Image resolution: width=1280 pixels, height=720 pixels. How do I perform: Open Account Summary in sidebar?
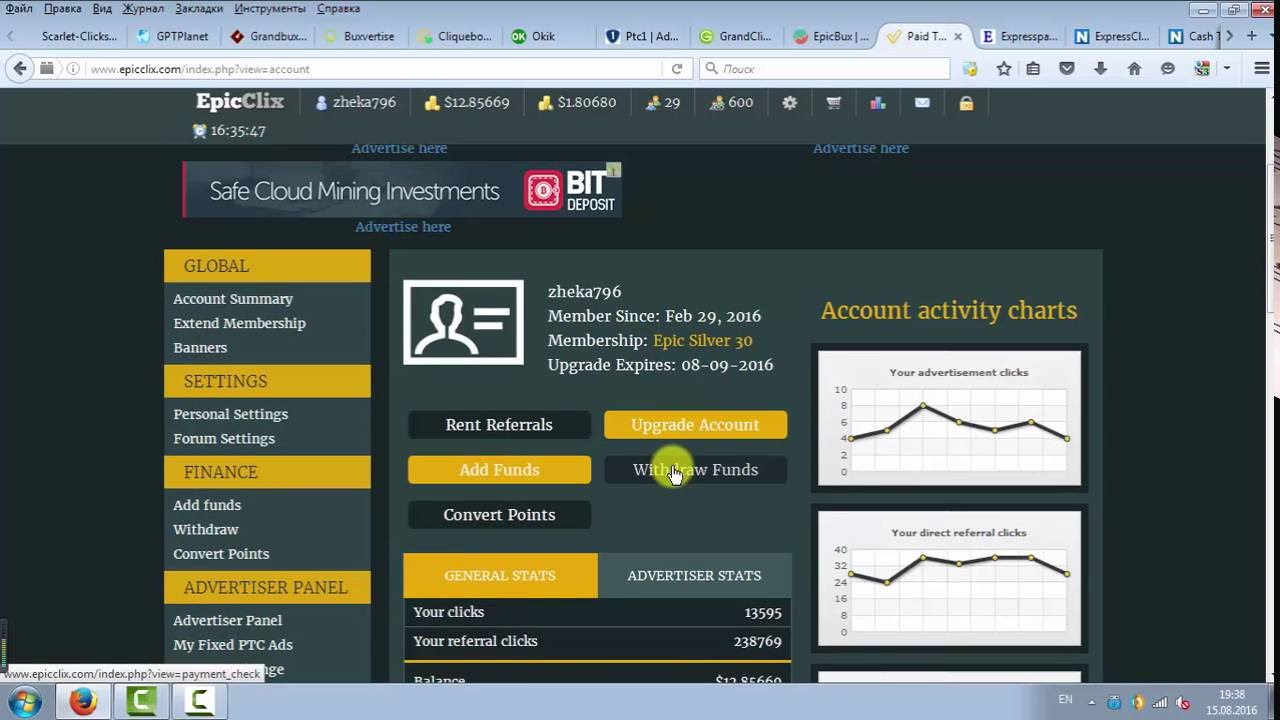[233, 299]
